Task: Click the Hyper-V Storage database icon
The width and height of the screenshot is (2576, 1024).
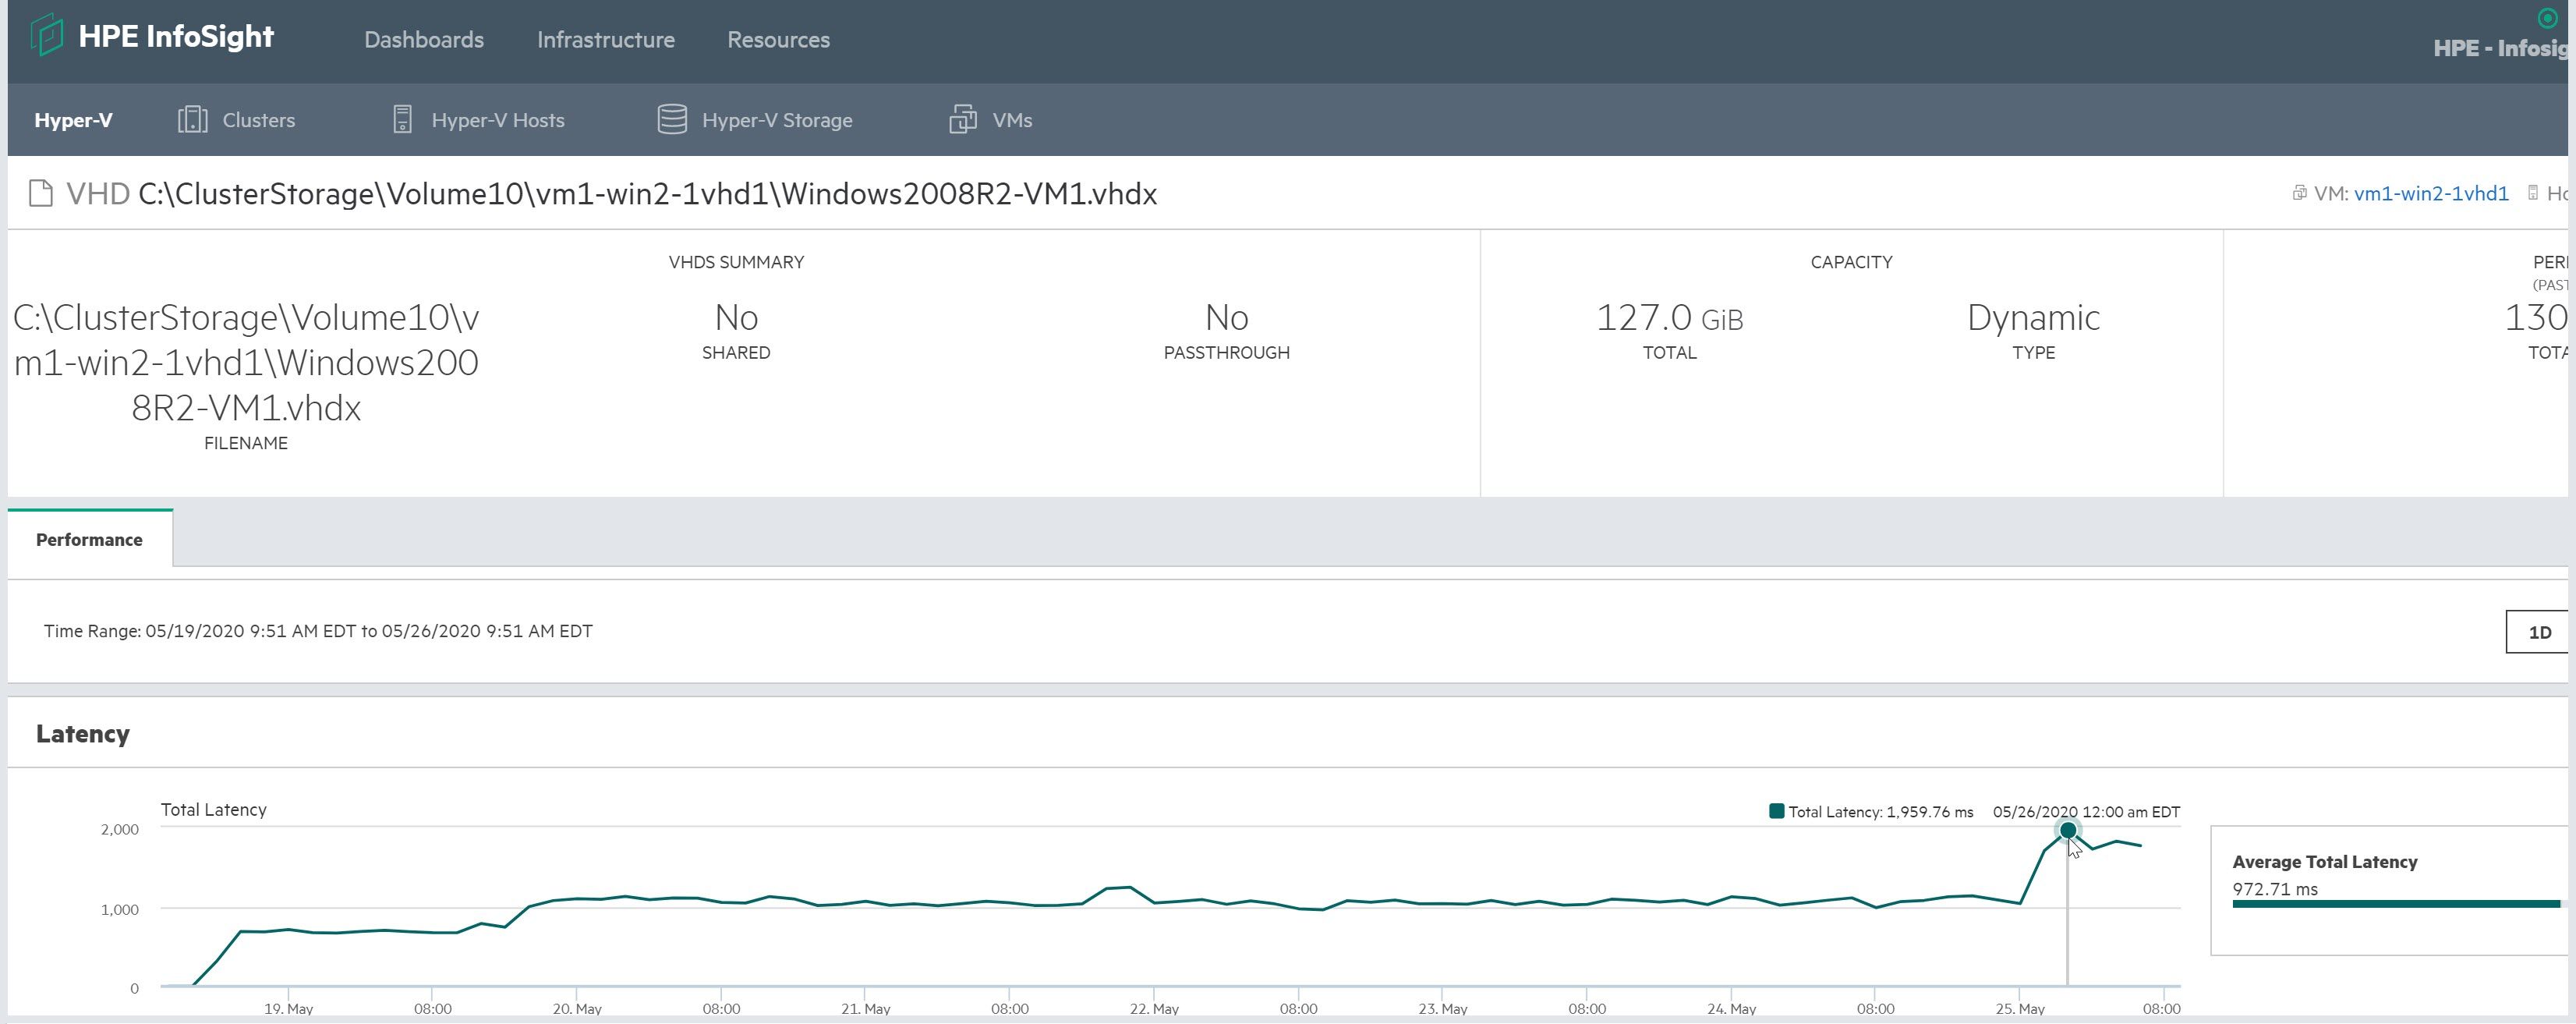Action: [x=672, y=120]
